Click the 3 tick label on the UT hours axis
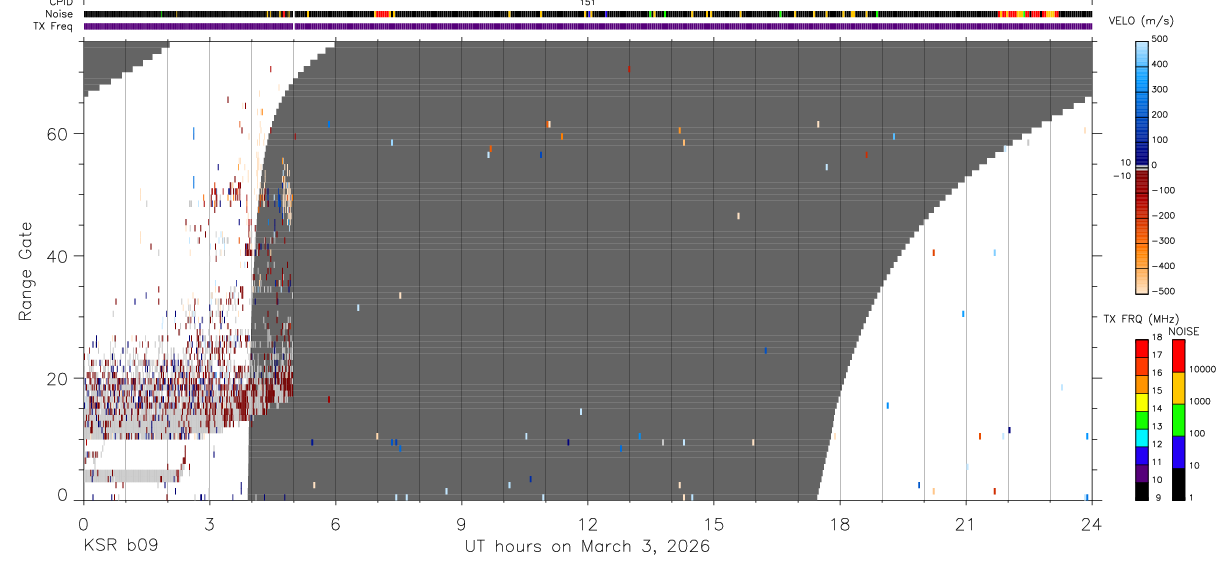Screen dimensions: 1228x567 [x=209, y=523]
